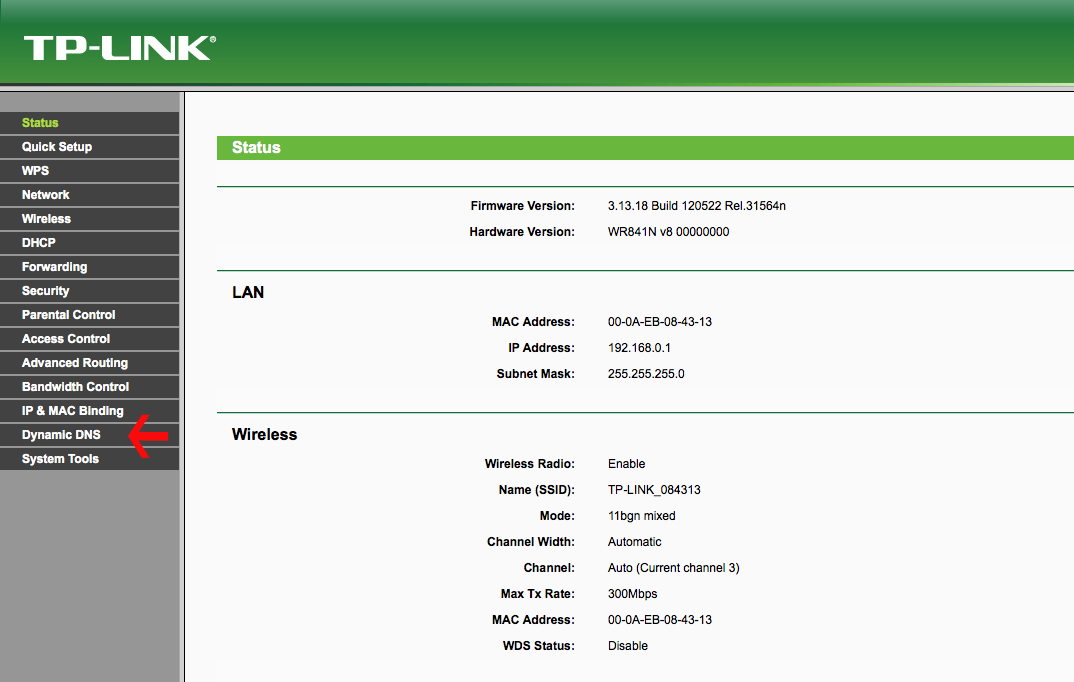
Task: Click Dynamic DNS in the sidebar
Action: pyautogui.click(x=62, y=435)
